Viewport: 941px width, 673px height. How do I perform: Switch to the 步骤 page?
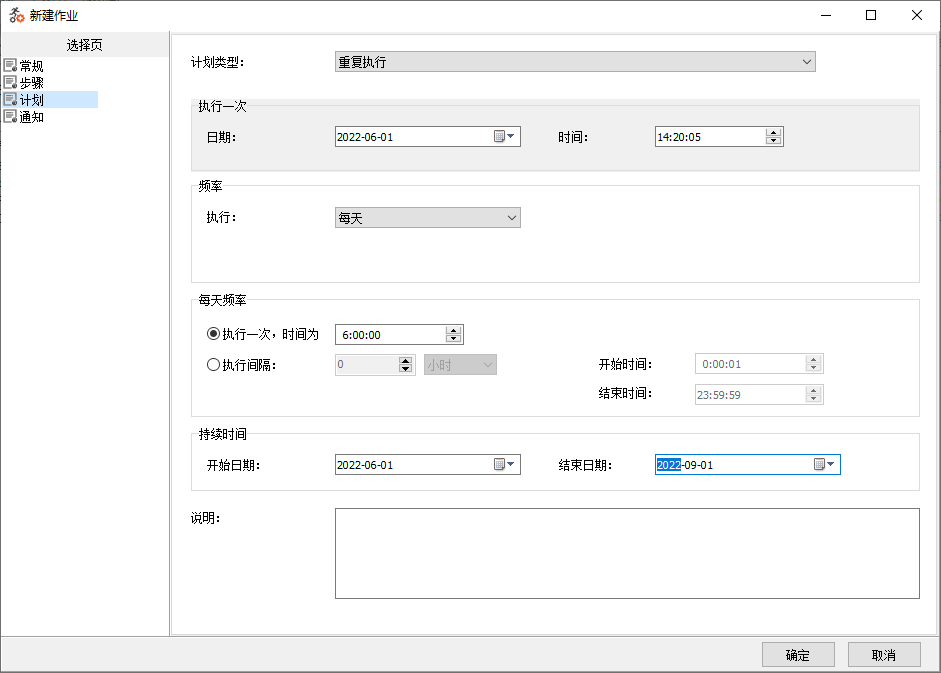[x=31, y=82]
